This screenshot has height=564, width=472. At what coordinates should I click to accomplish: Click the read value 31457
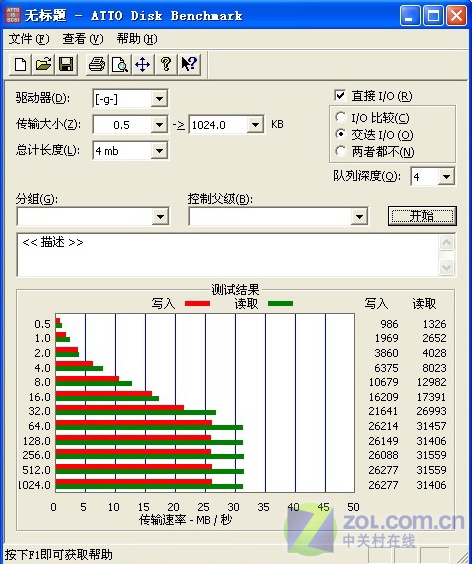[x=431, y=426]
